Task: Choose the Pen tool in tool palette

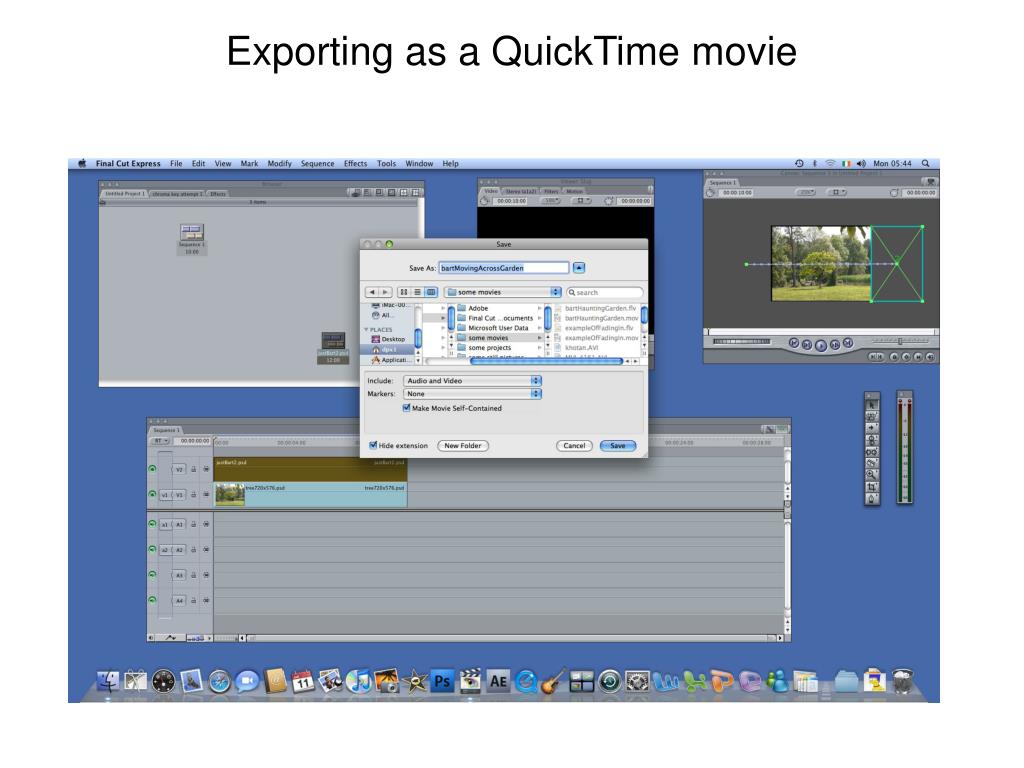Action: 872,499
